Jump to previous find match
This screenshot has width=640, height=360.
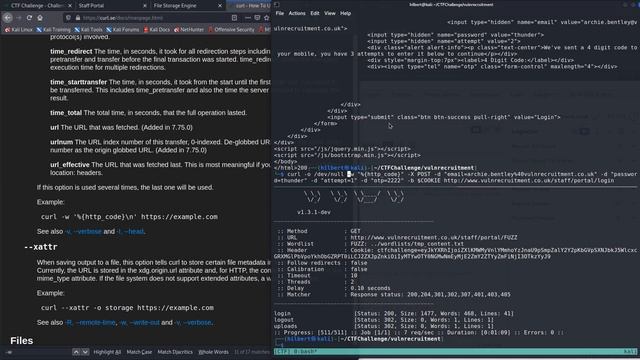[76, 352]
